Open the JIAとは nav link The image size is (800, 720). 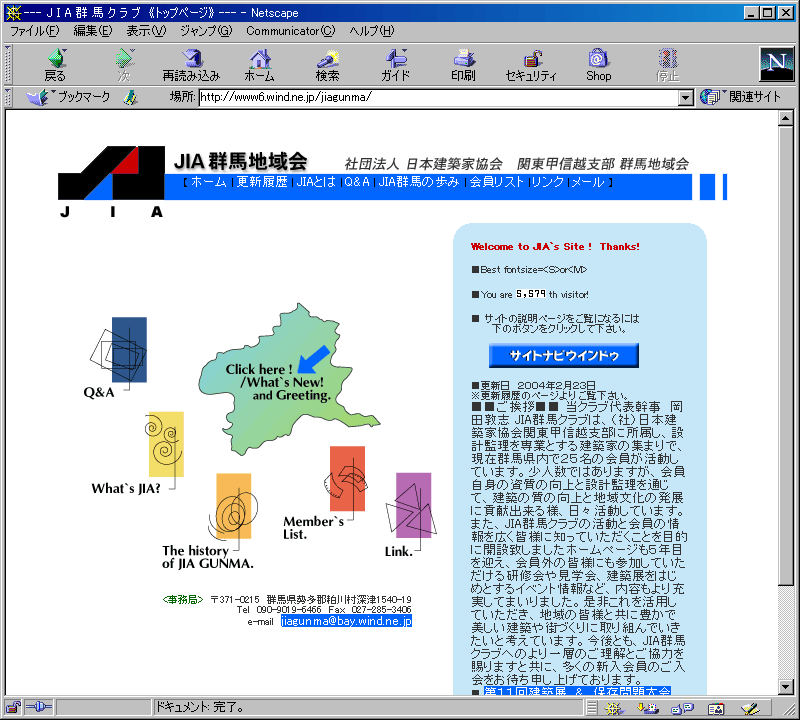[316, 182]
